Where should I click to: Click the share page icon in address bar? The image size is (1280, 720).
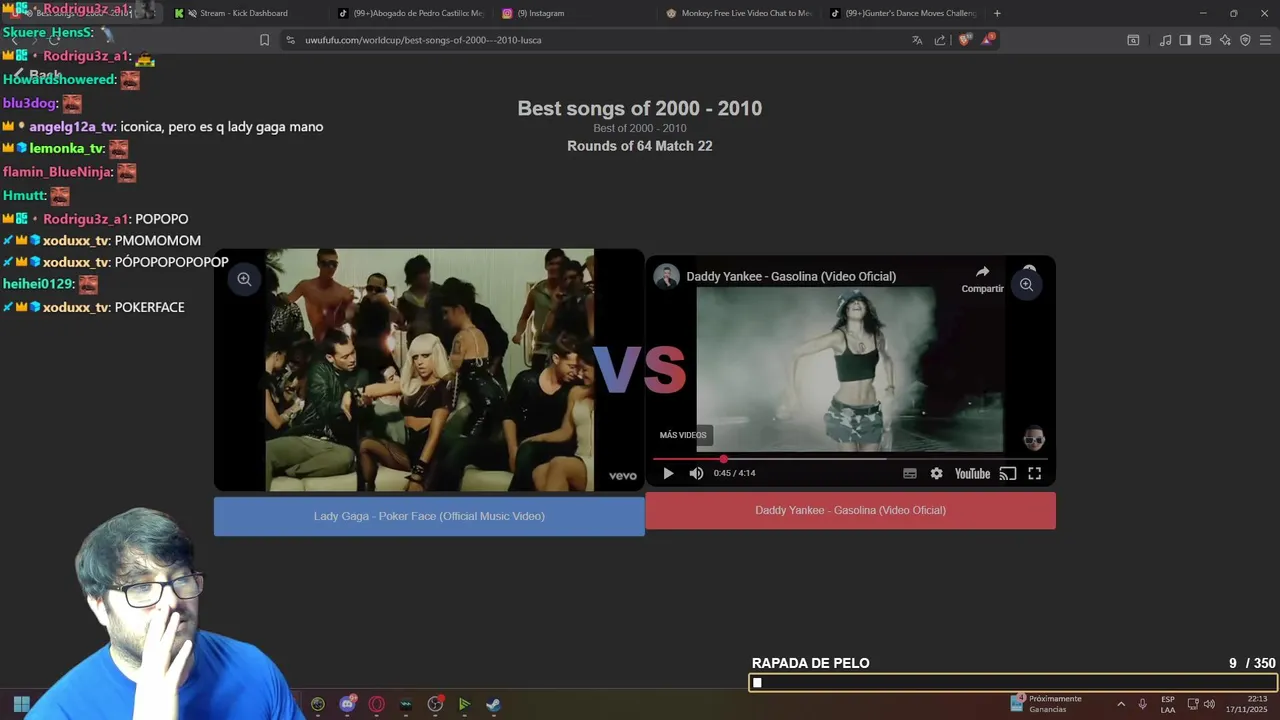940,40
